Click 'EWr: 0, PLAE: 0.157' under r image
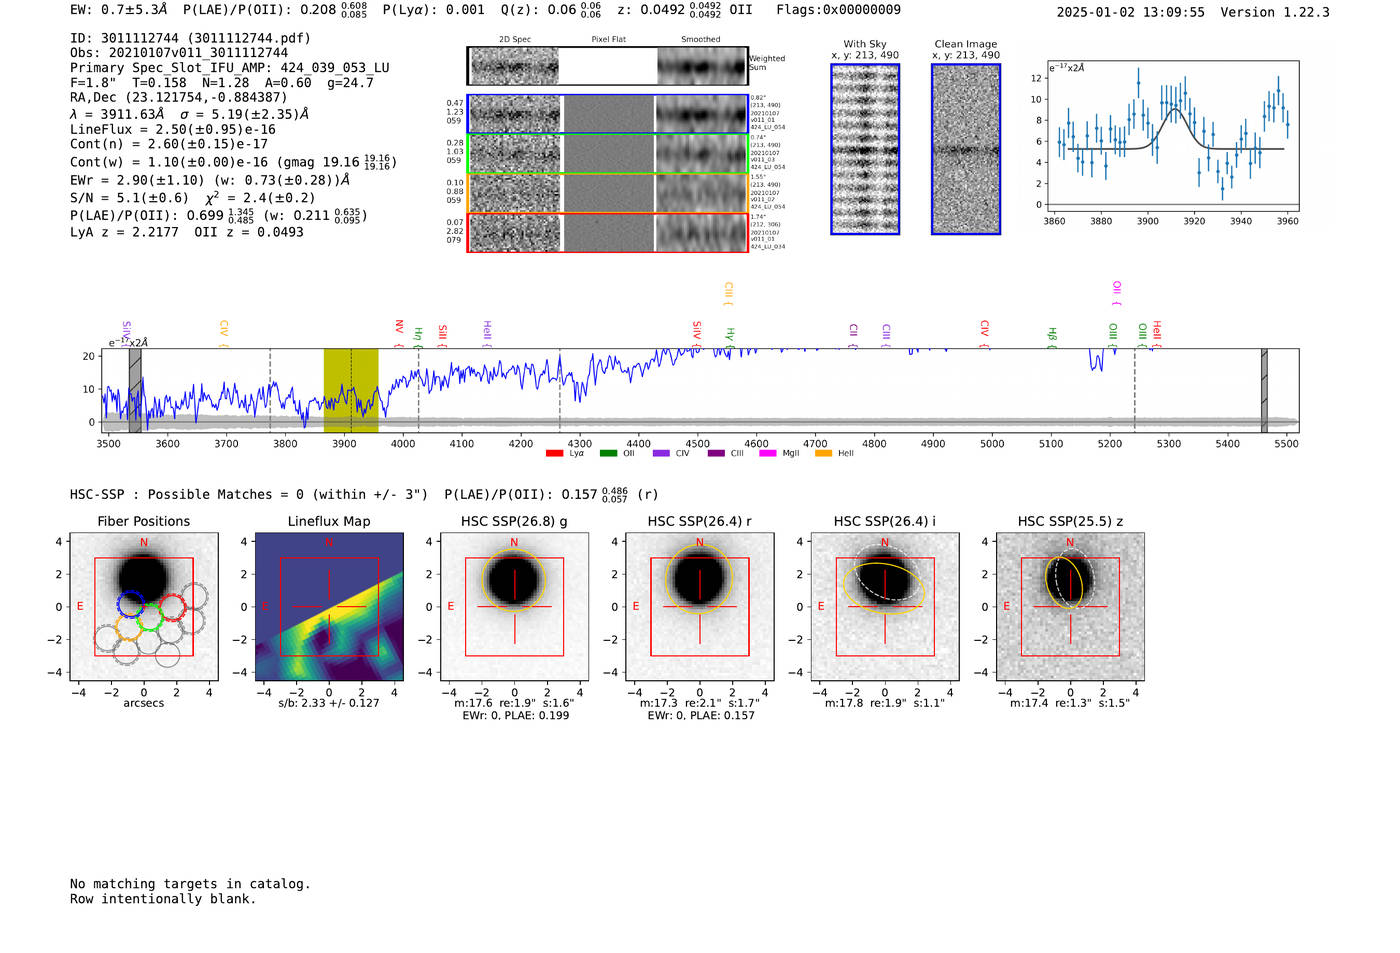The image size is (1400, 953). coord(701,716)
